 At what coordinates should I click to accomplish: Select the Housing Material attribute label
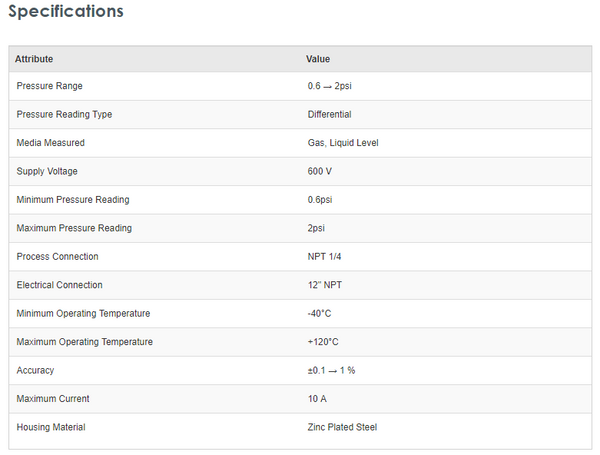[51, 427]
